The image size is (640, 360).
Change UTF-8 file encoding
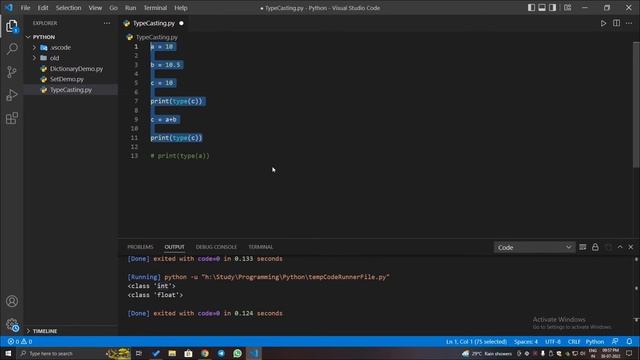[553, 341]
